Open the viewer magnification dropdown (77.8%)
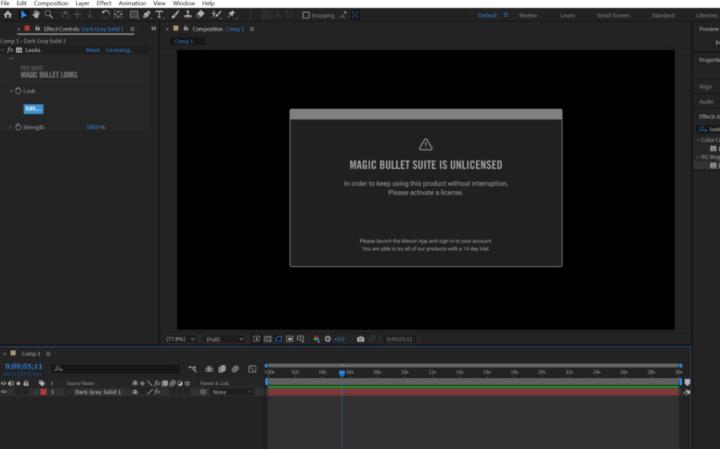Screen dimensions: 720x449 pyautogui.click(x=181, y=339)
